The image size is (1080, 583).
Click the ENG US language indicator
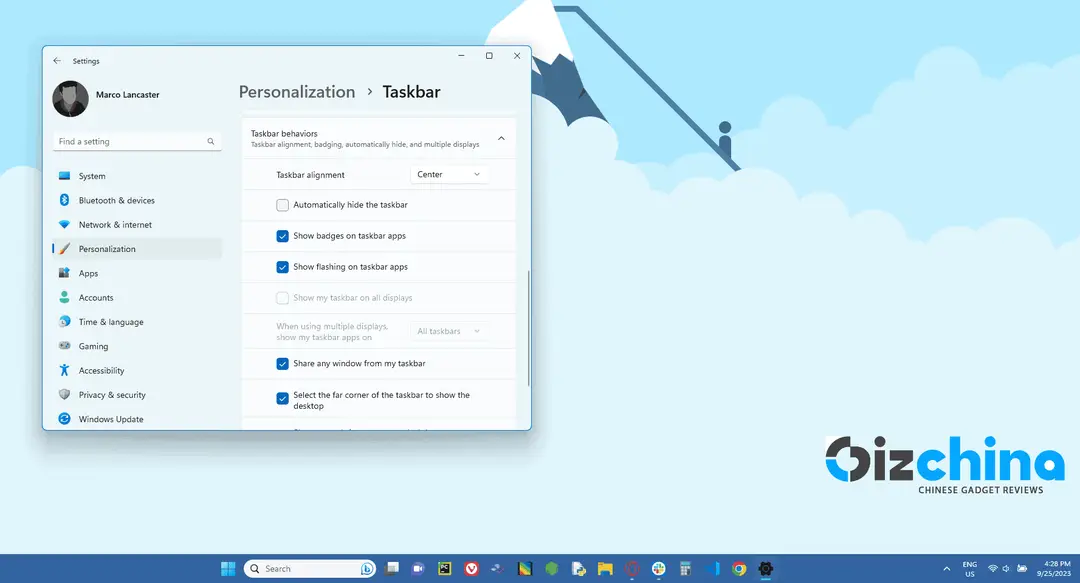pos(970,569)
